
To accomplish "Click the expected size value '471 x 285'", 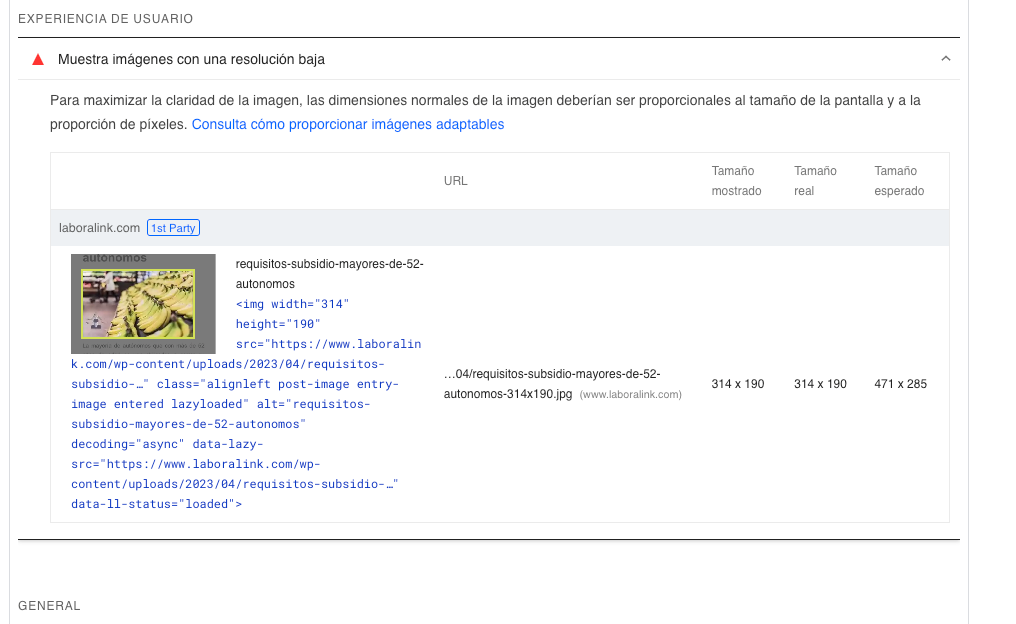I will click(901, 384).
